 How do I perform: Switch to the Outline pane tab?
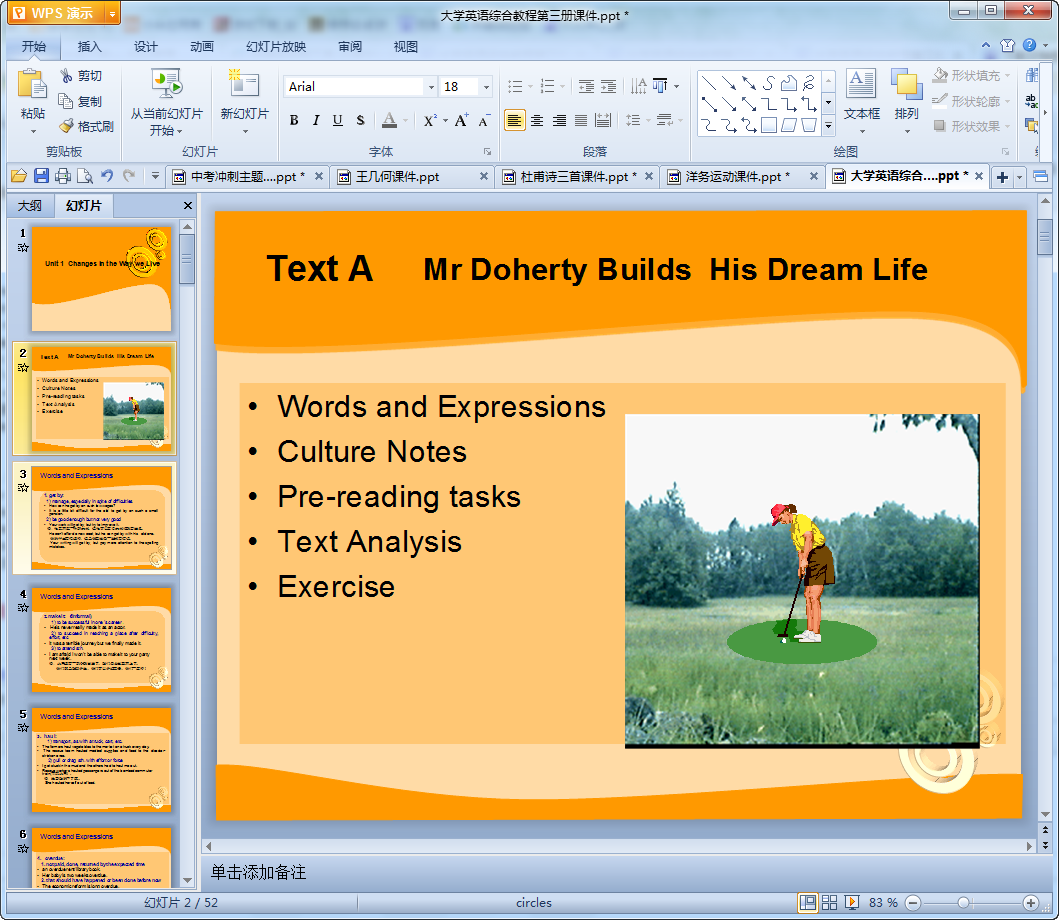pyautogui.click(x=30, y=205)
